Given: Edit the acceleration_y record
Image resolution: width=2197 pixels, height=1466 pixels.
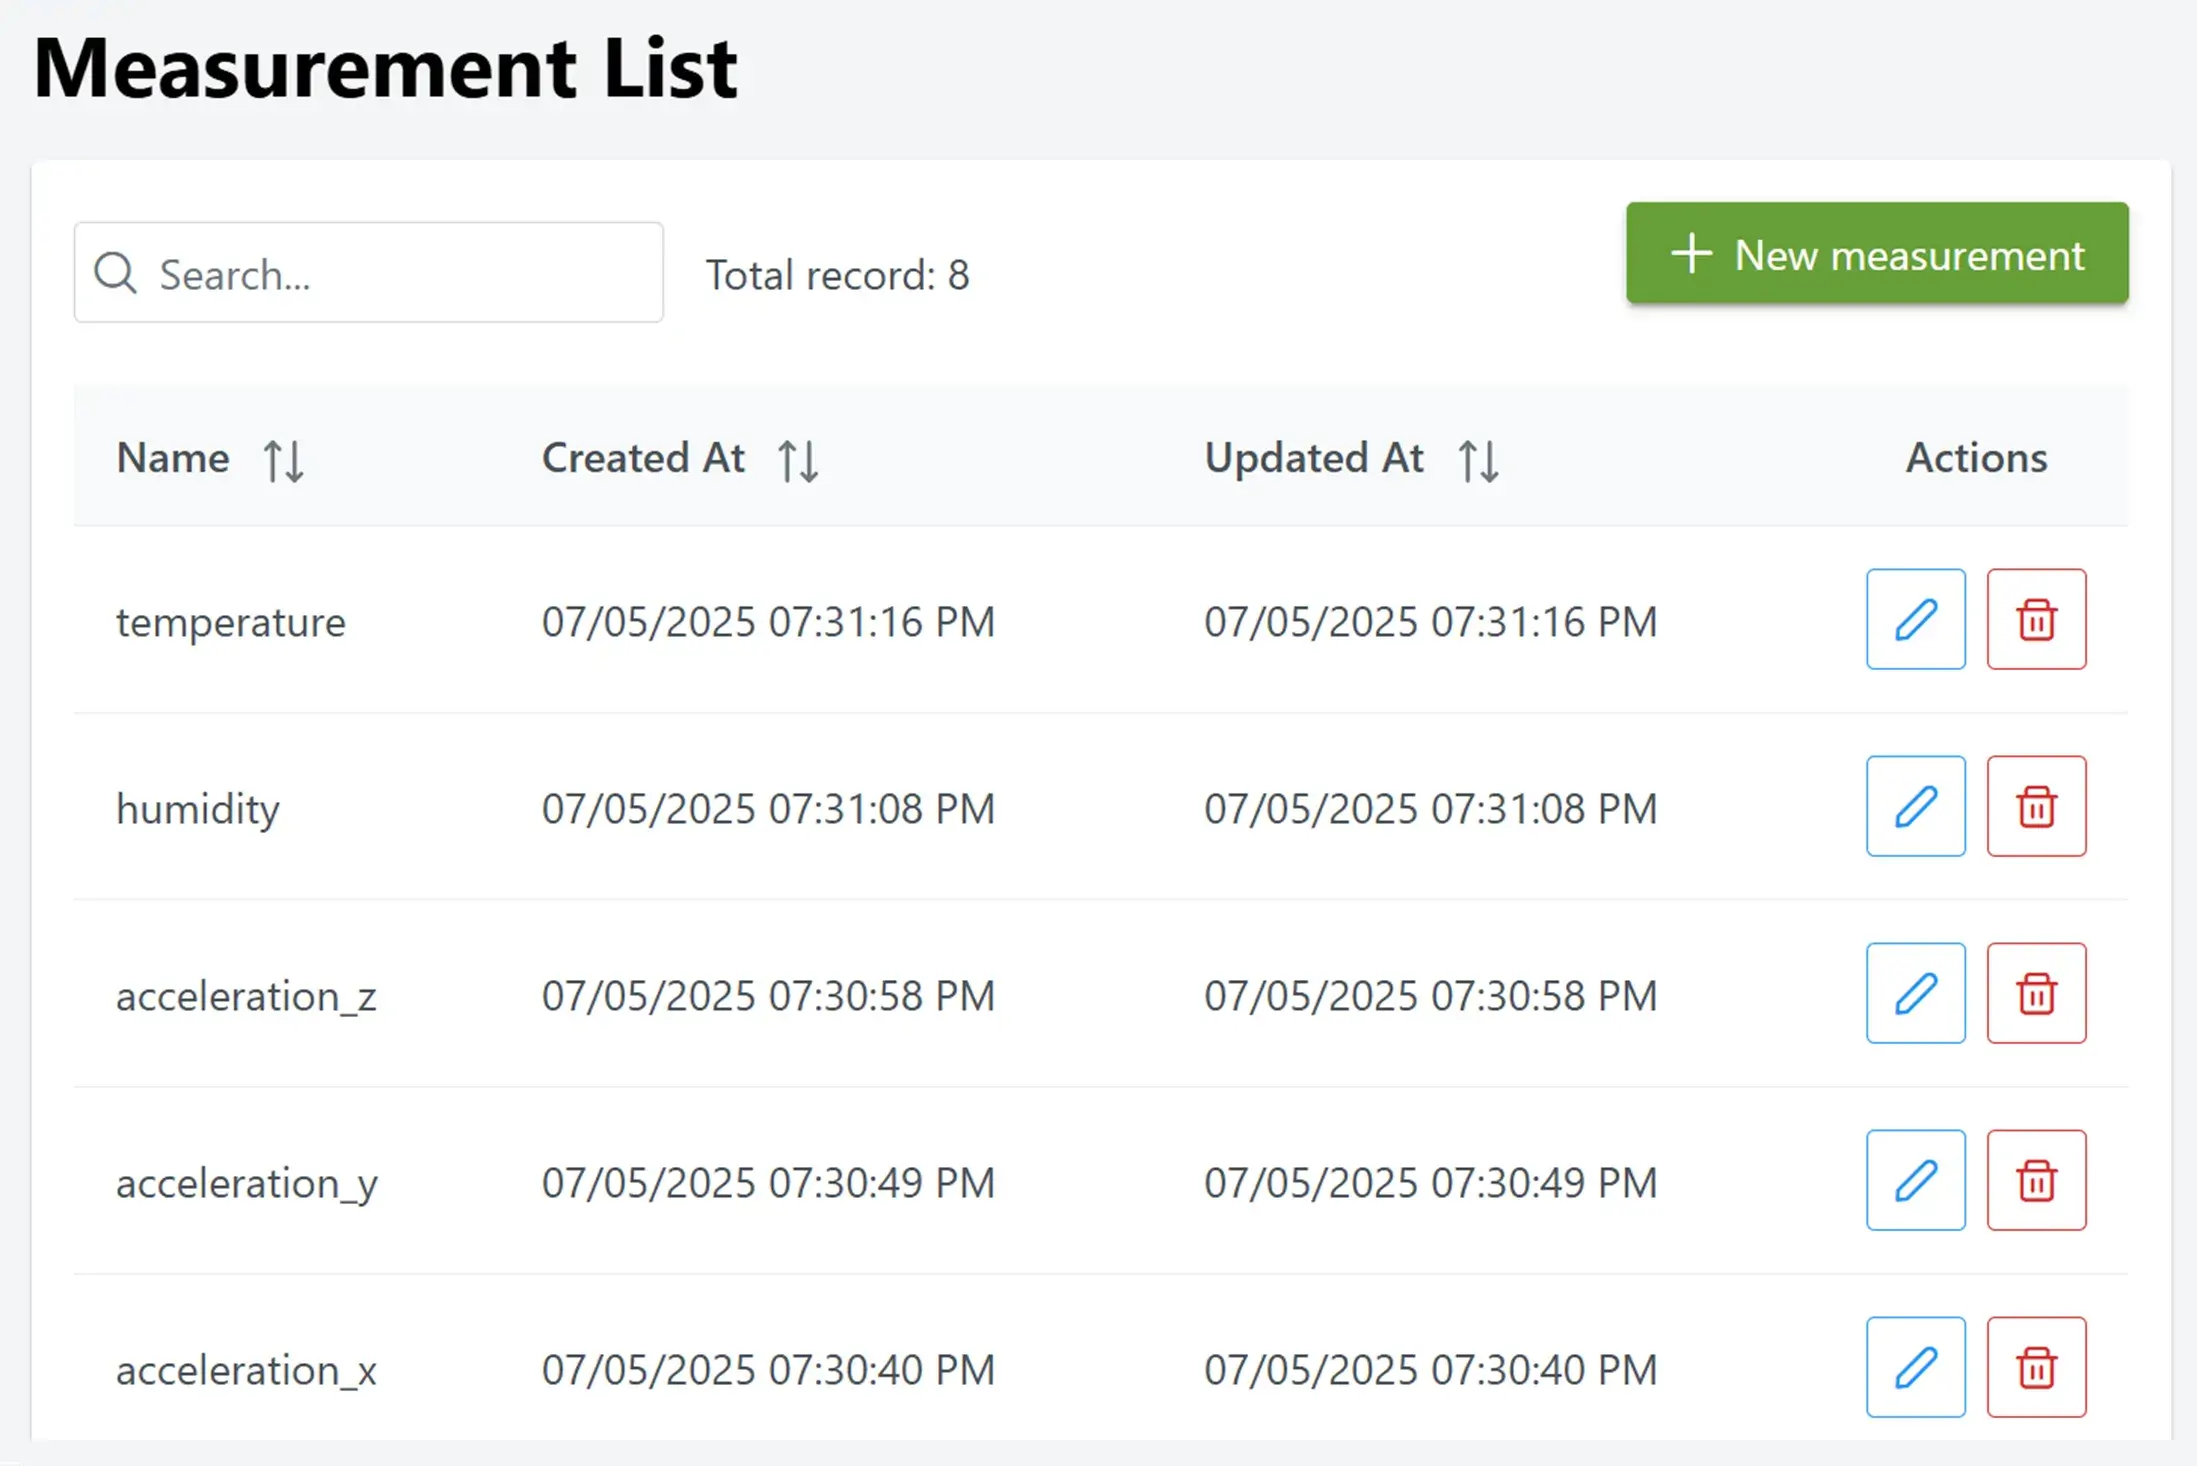Looking at the screenshot, I should [x=1915, y=1181].
